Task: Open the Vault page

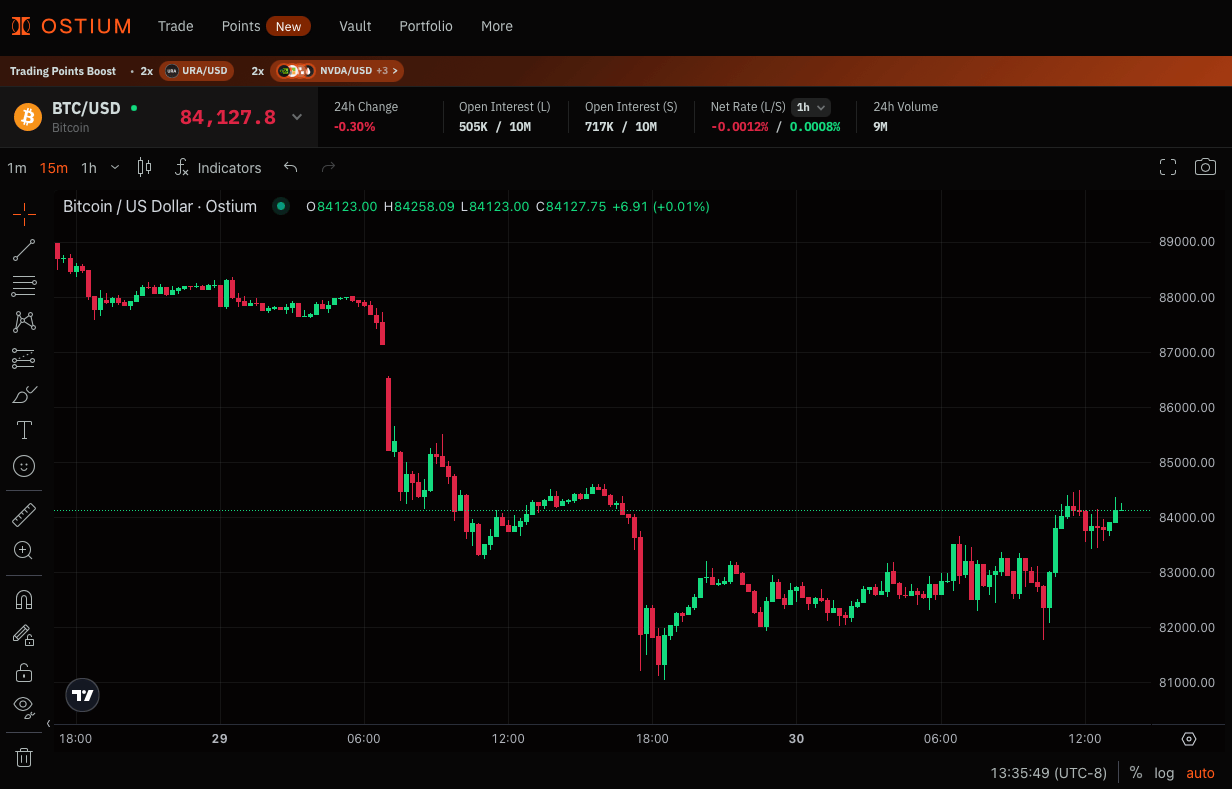Action: (x=355, y=26)
